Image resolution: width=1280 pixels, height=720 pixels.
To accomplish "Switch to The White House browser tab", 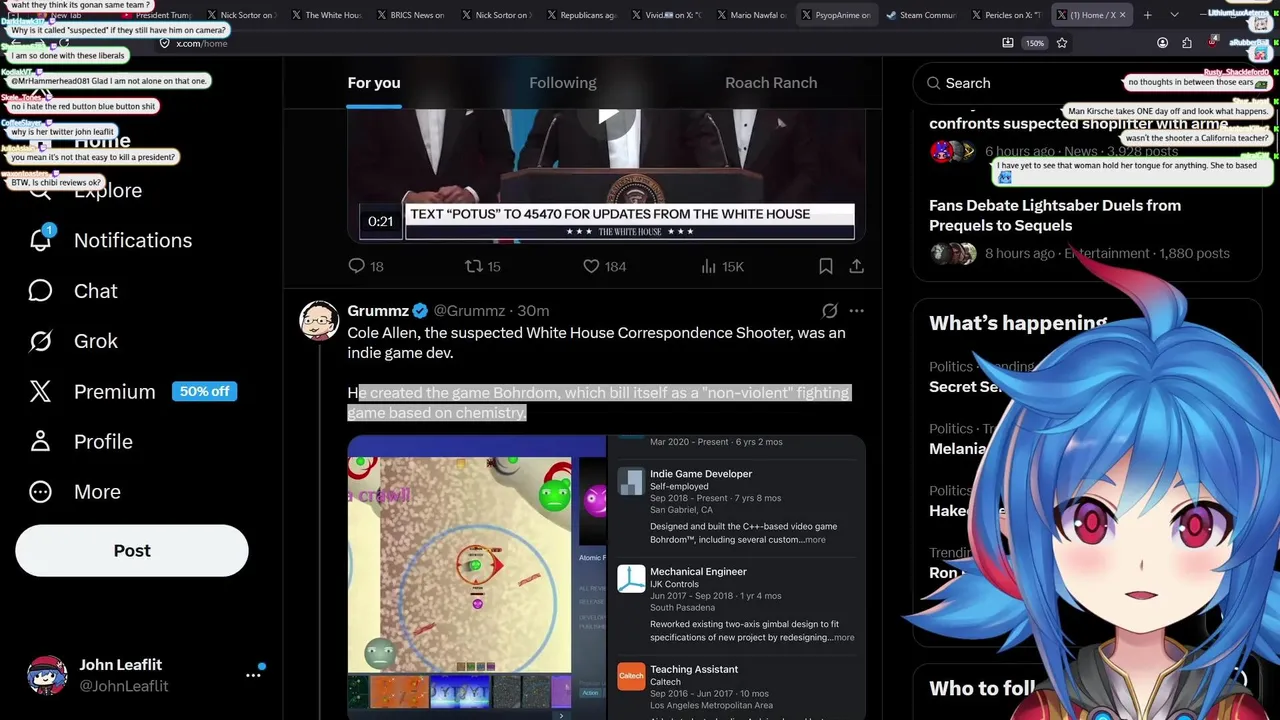I will pos(326,15).
